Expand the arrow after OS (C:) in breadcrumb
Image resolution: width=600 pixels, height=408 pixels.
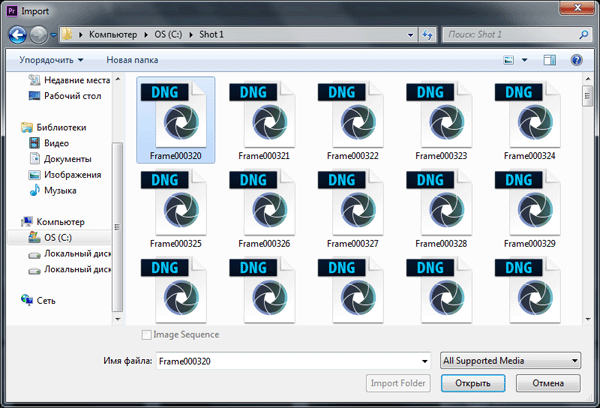191,35
